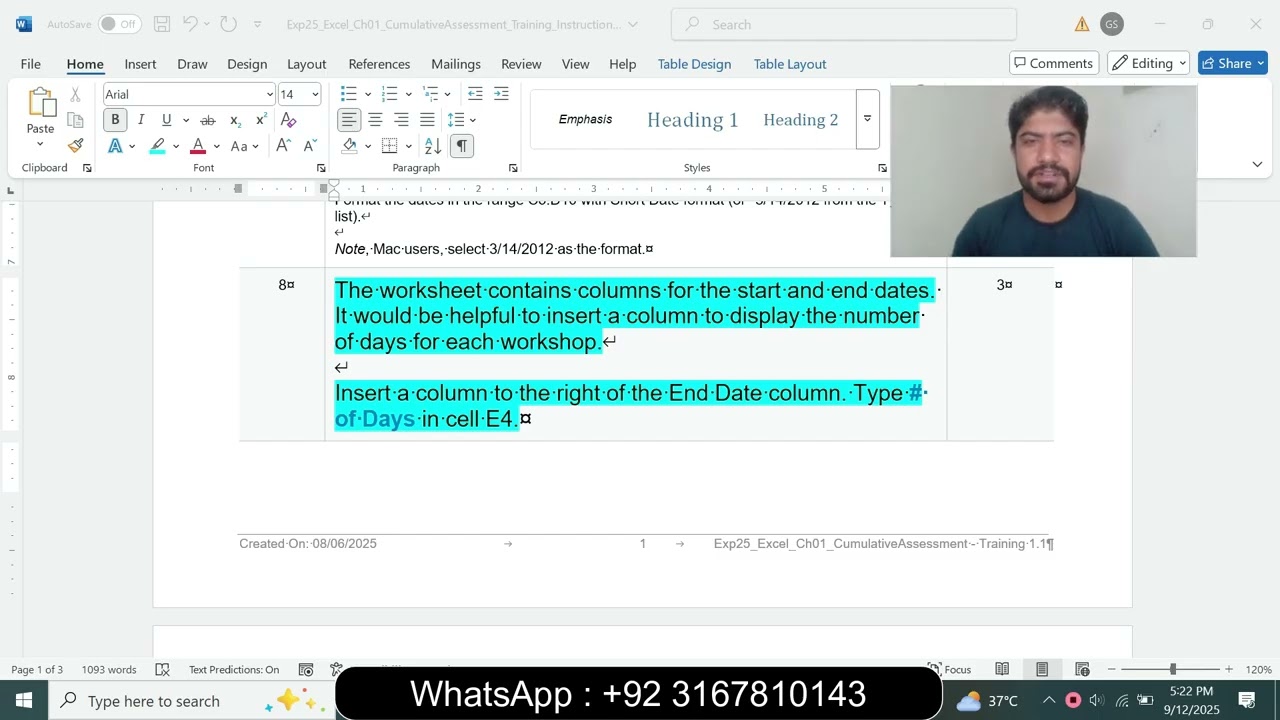Open the Font dialog launcher

point(321,168)
